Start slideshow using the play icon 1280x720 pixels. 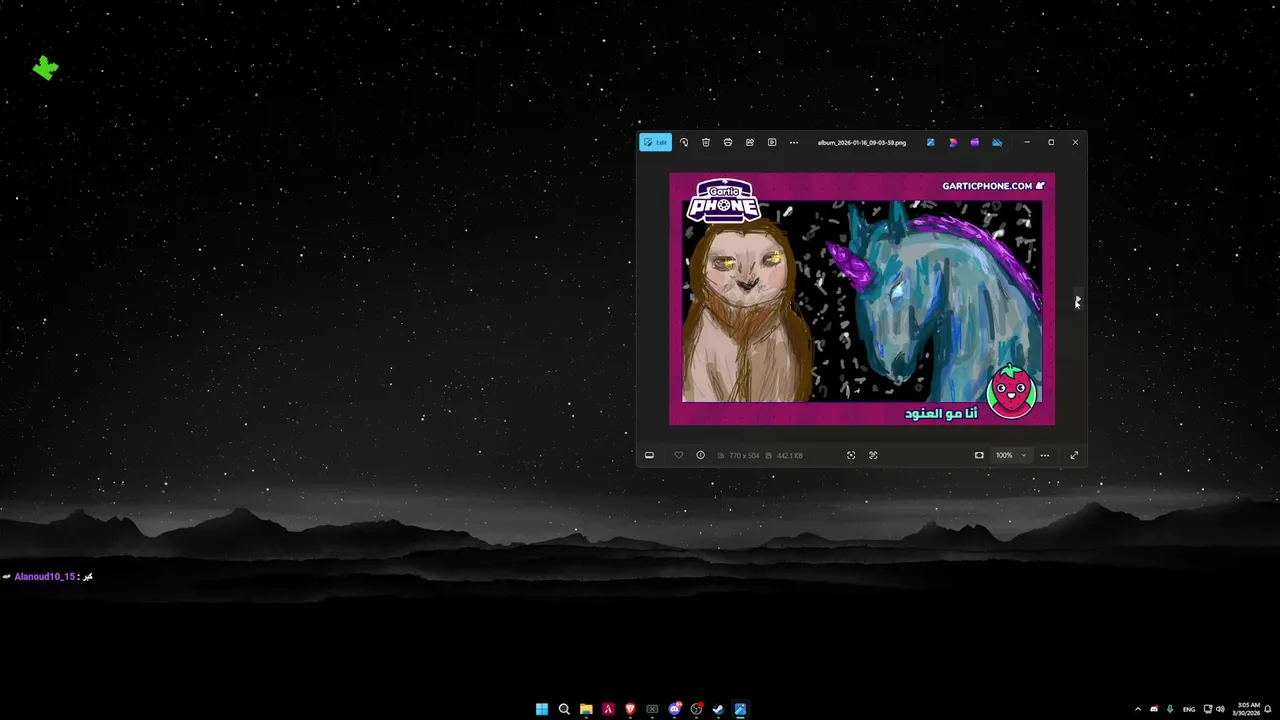[772, 142]
